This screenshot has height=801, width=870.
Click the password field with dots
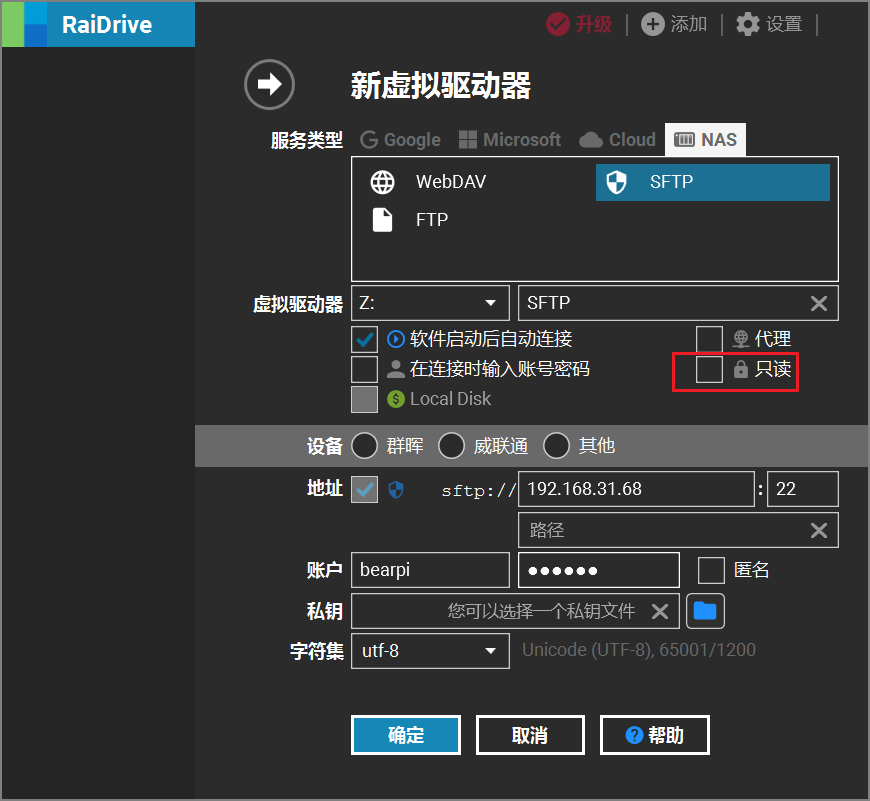coord(599,570)
